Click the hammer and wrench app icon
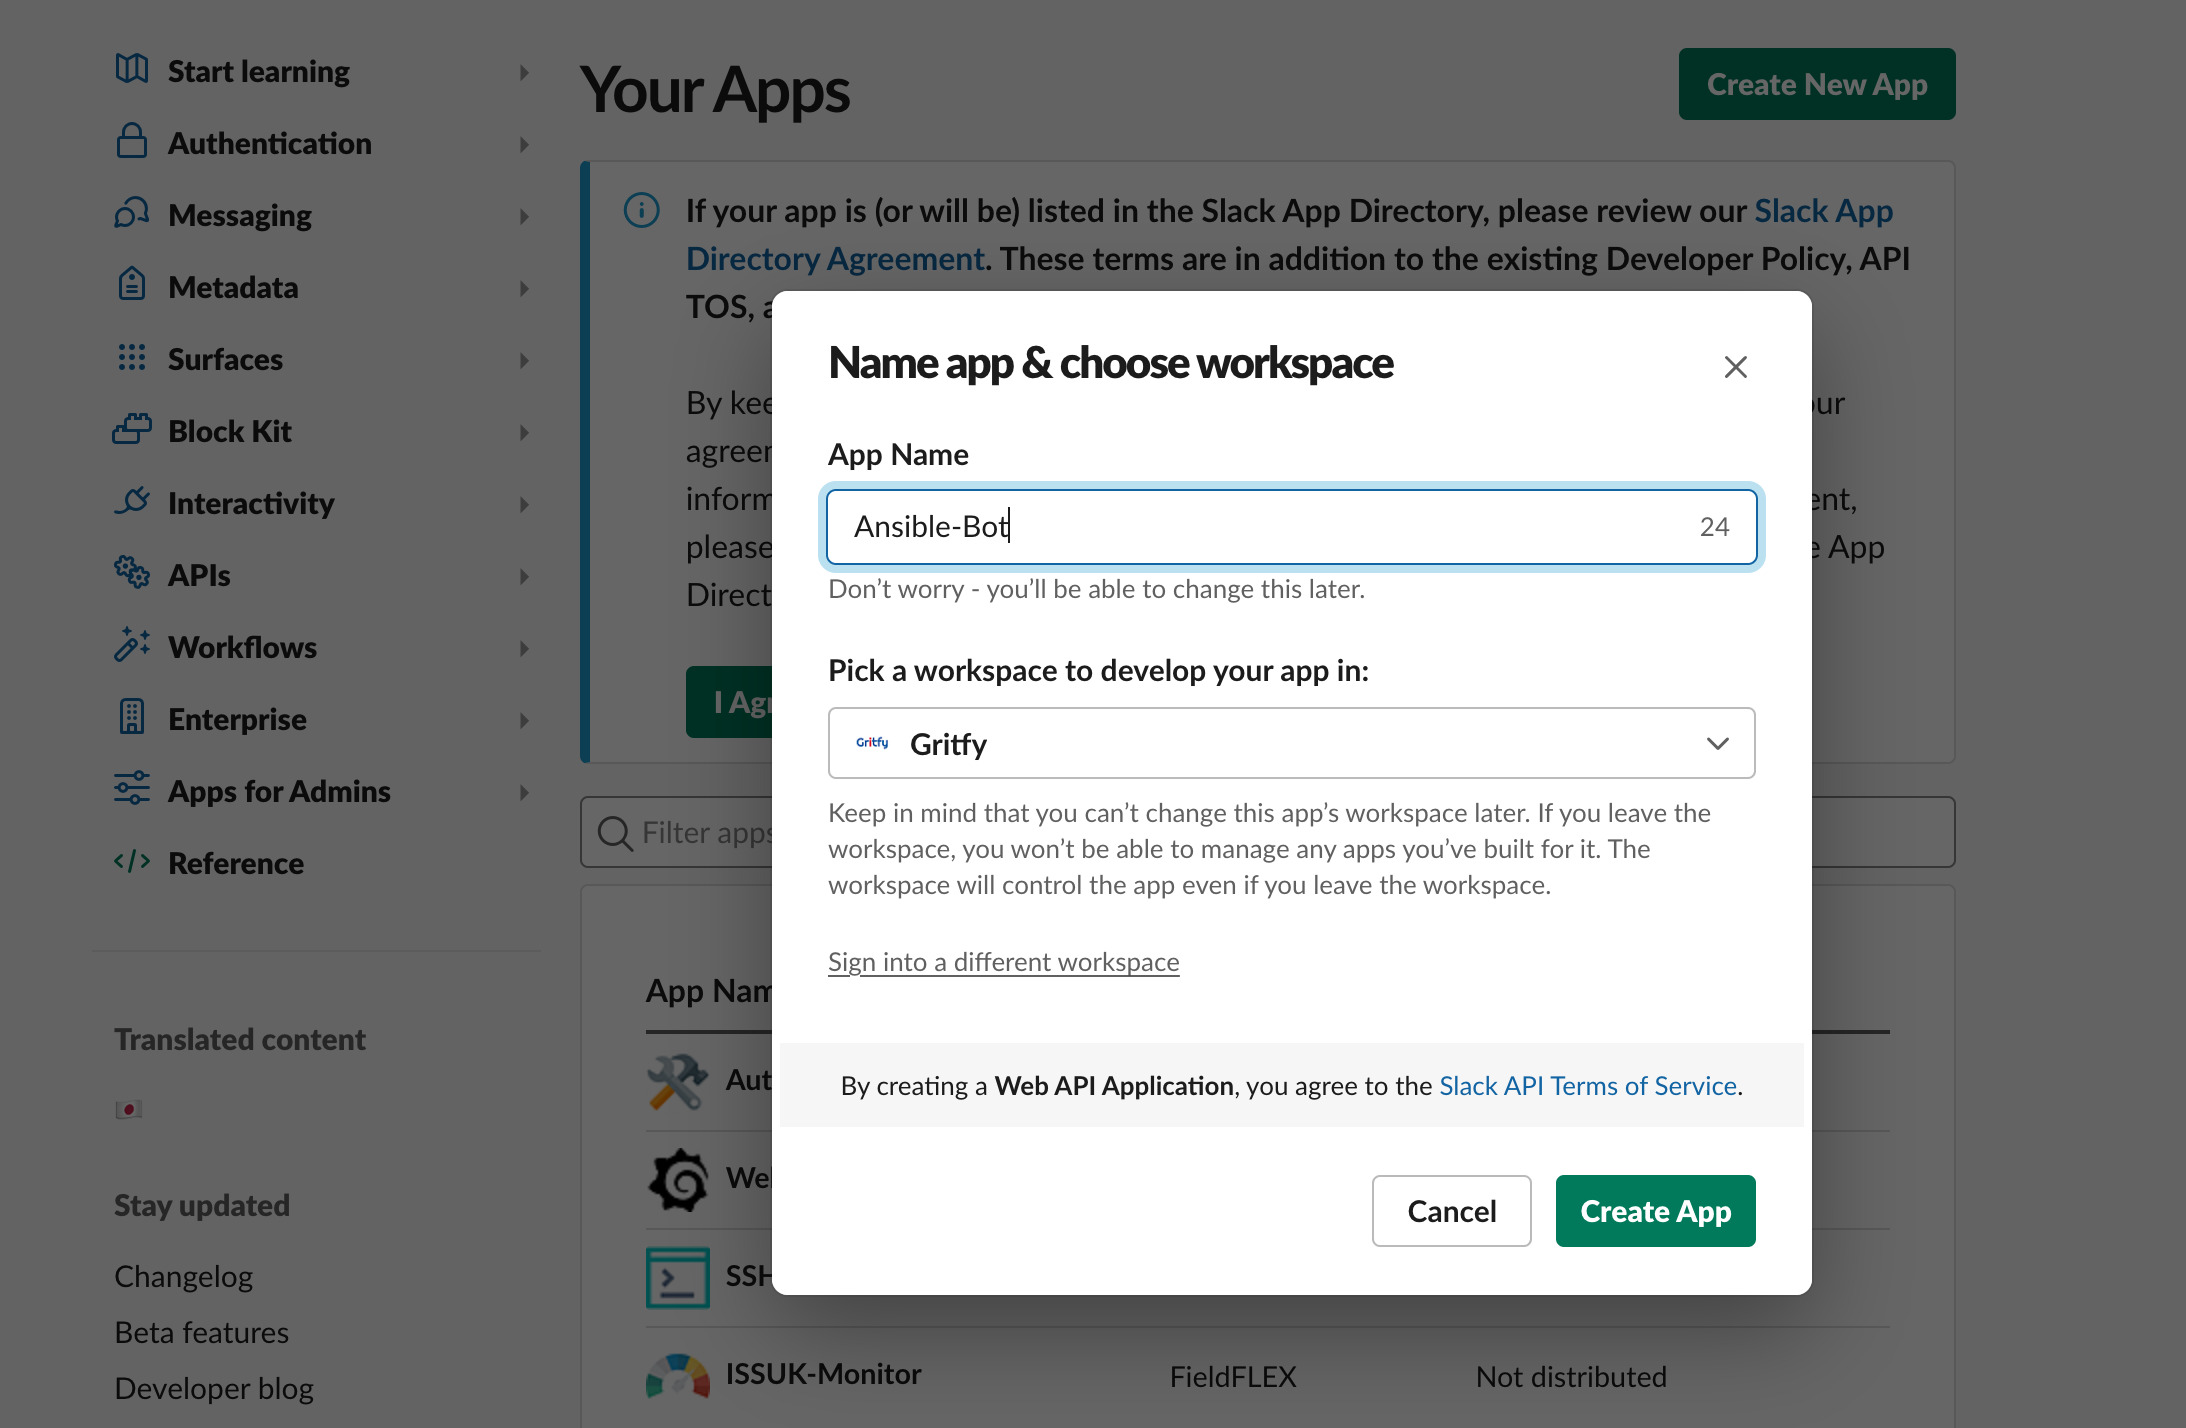This screenshot has height=1428, width=2186. (x=678, y=1081)
